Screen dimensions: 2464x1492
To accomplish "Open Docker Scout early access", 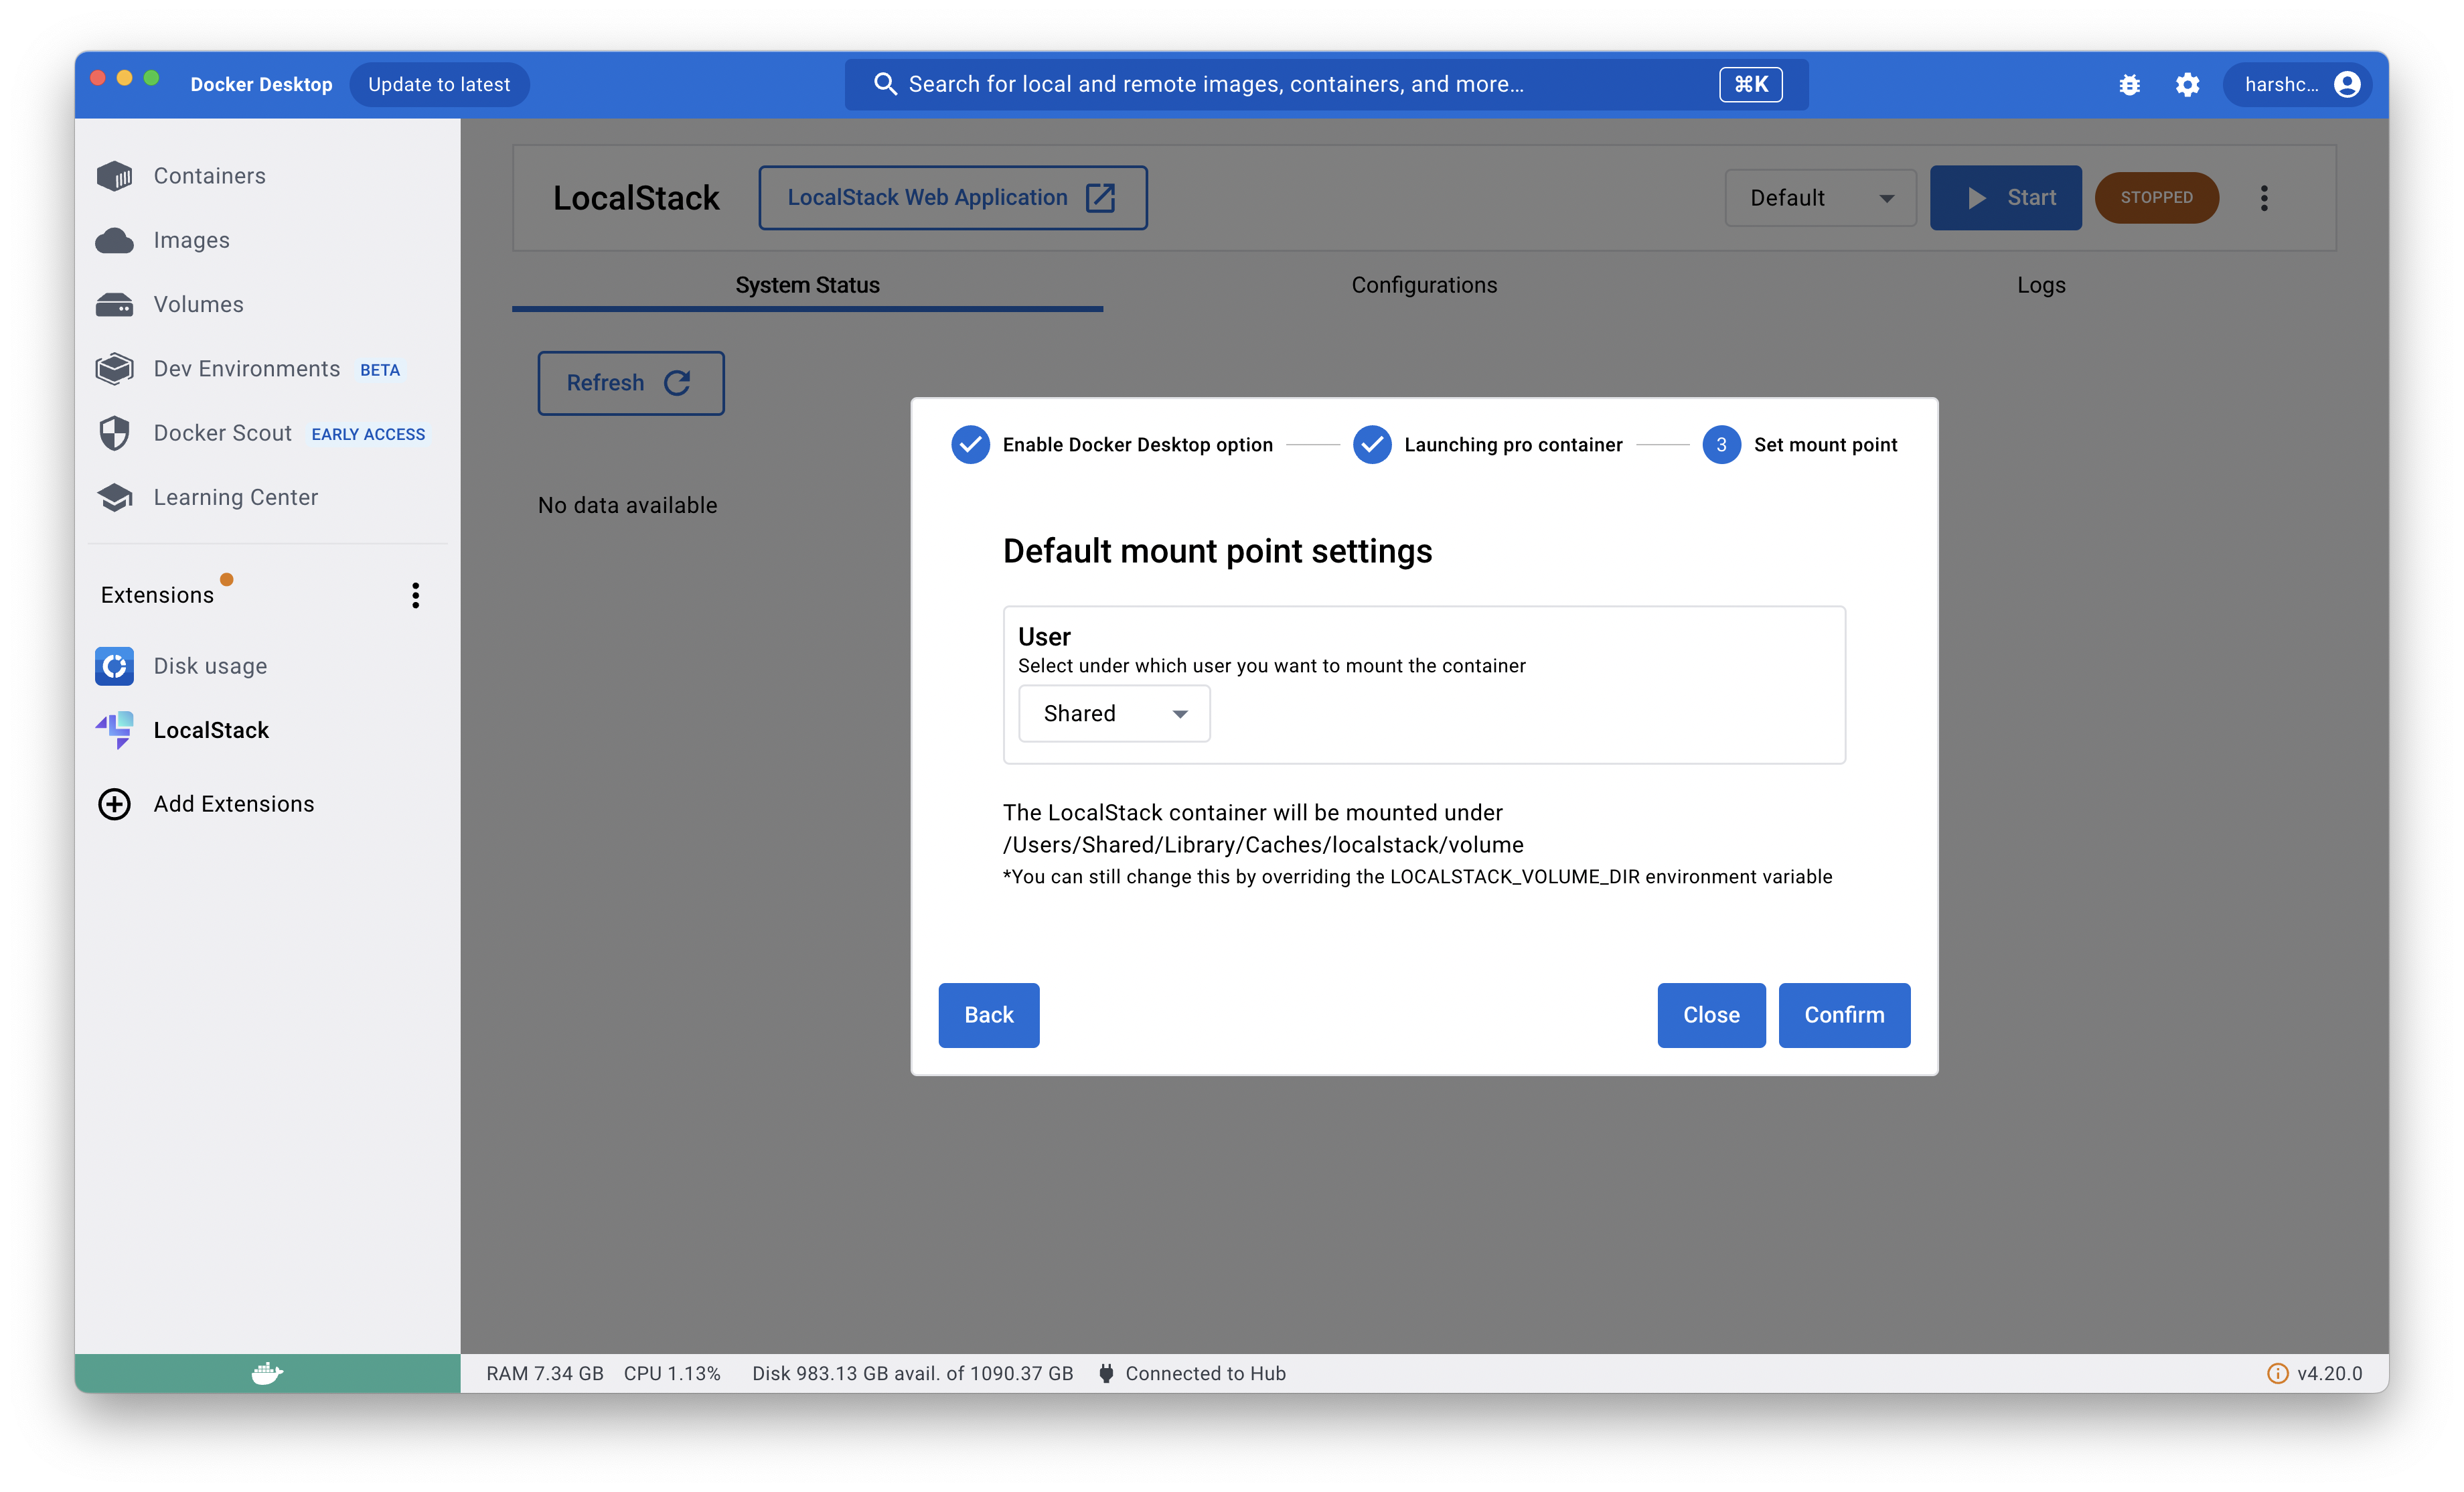I will pos(222,433).
